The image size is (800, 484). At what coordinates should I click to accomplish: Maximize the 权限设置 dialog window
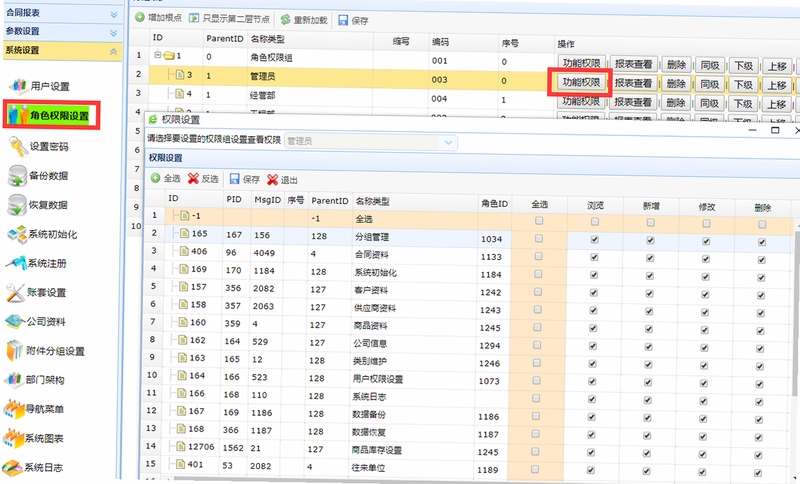pos(775,130)
